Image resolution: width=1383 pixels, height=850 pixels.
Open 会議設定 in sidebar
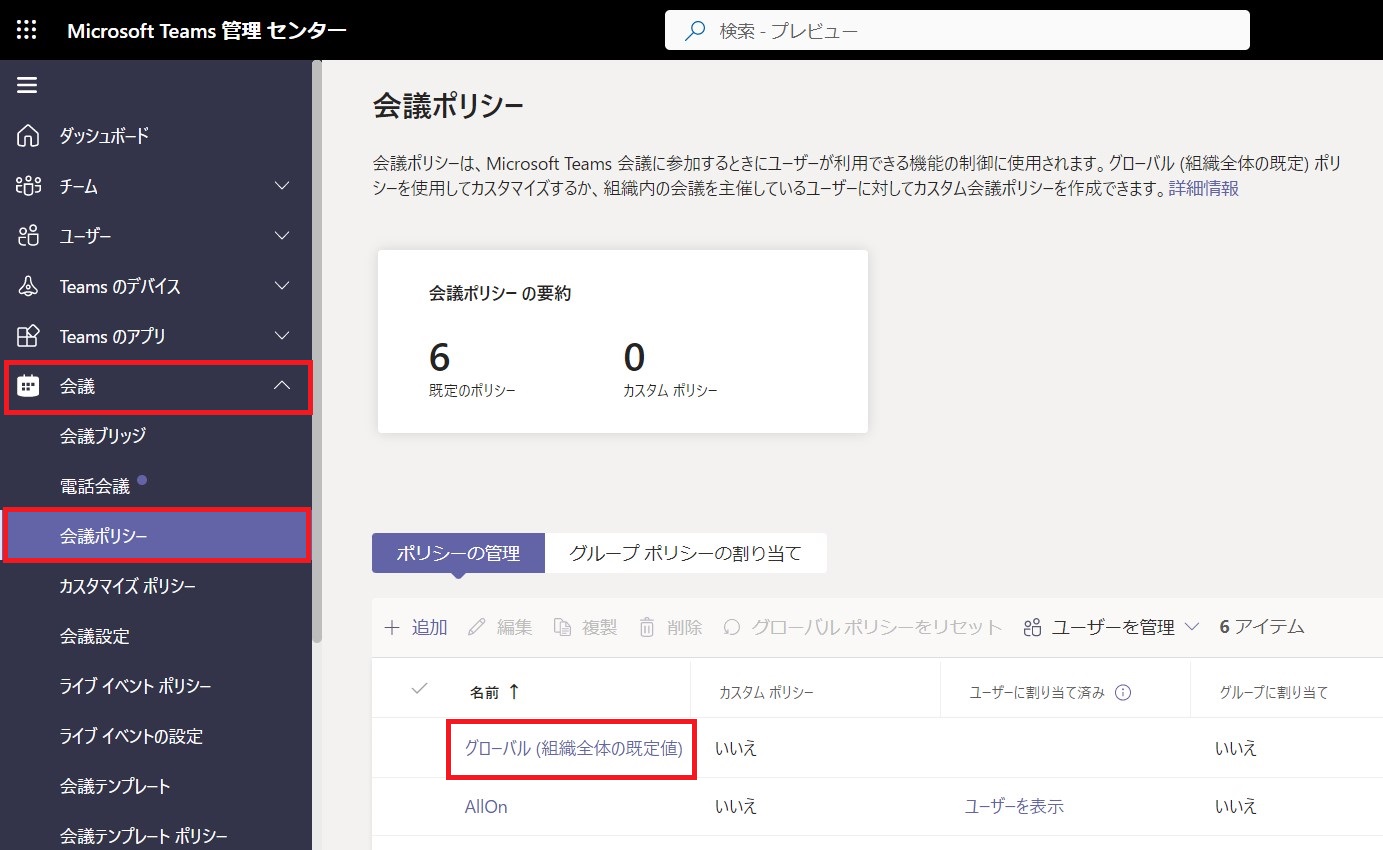(95, 636)
